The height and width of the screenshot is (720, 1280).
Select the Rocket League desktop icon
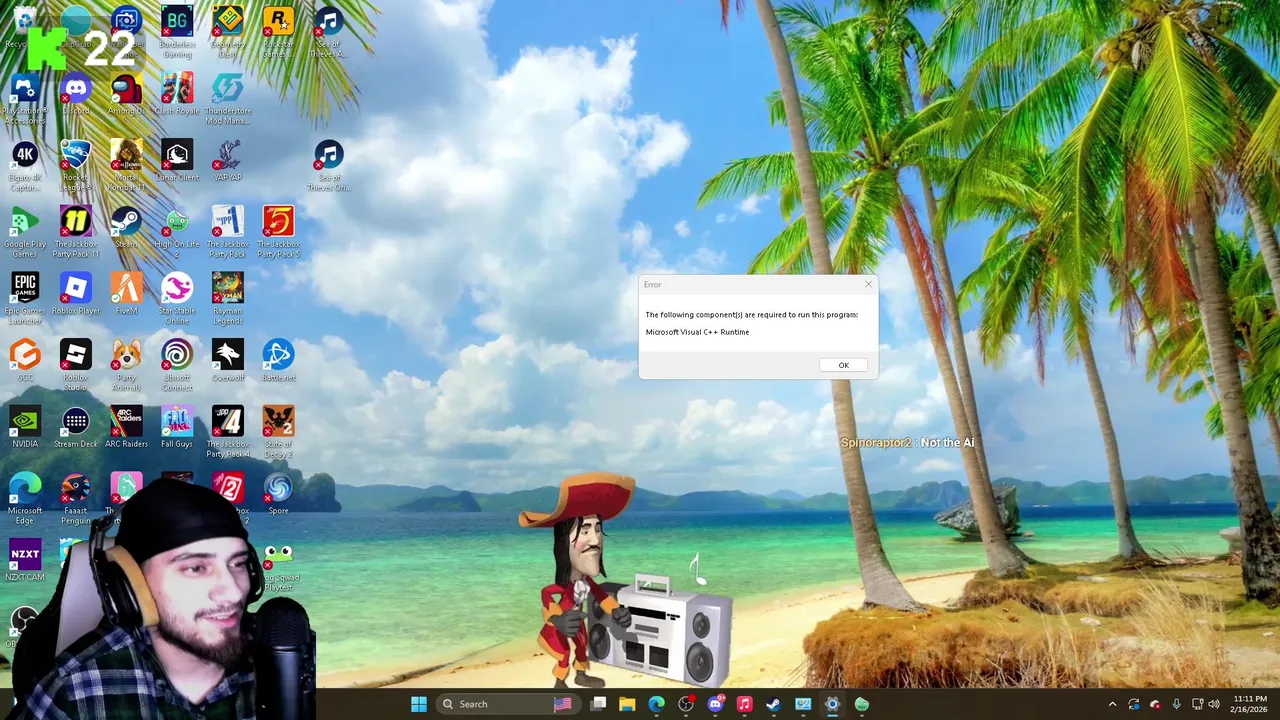[76, 166]
